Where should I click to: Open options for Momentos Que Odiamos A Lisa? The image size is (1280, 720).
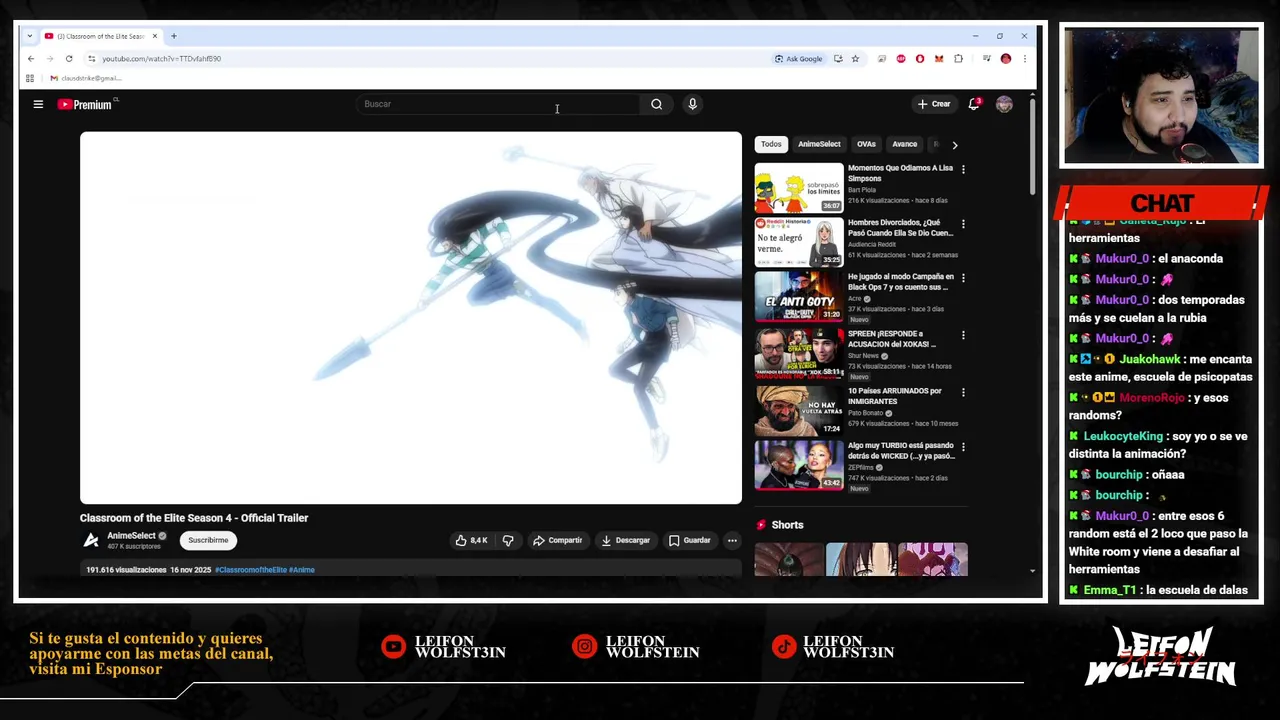pos(963,170)
